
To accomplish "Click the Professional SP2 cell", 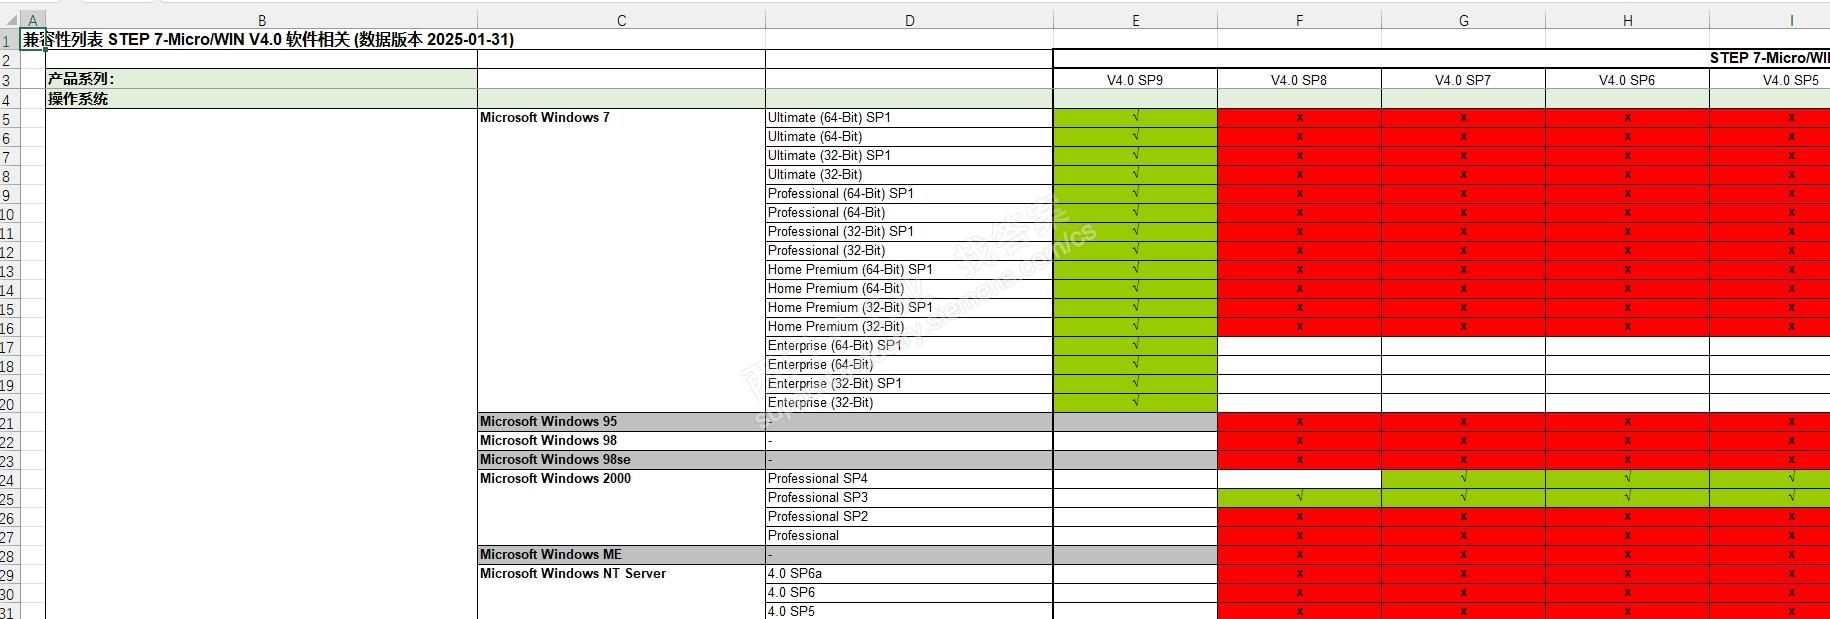I will click(909, 517).
